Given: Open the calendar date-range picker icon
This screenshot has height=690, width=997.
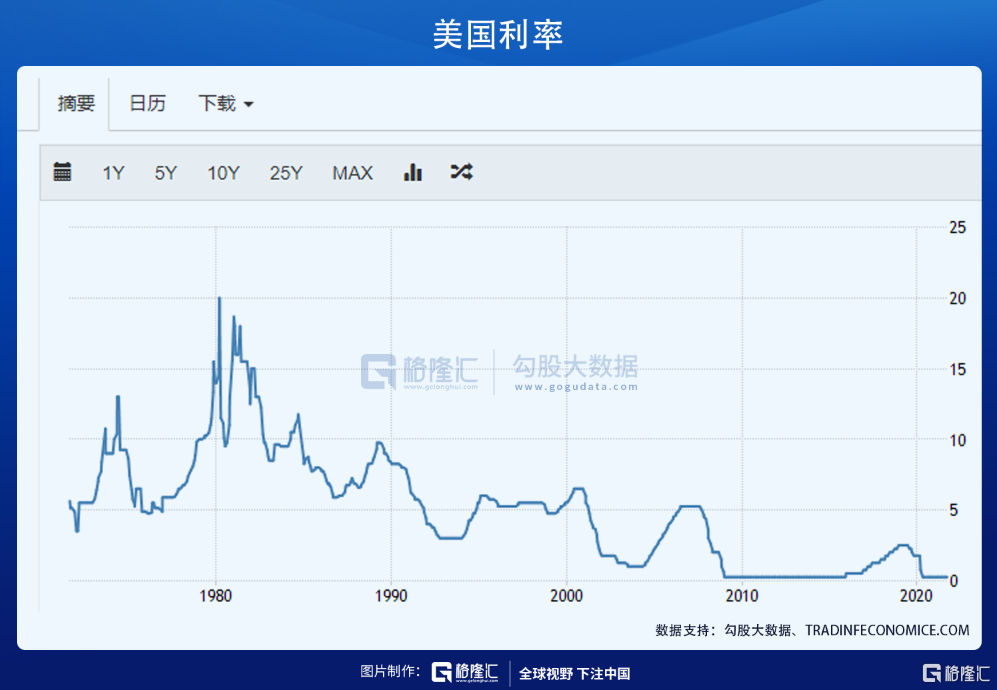Looking at the screenshot, I should coord(62,172).
